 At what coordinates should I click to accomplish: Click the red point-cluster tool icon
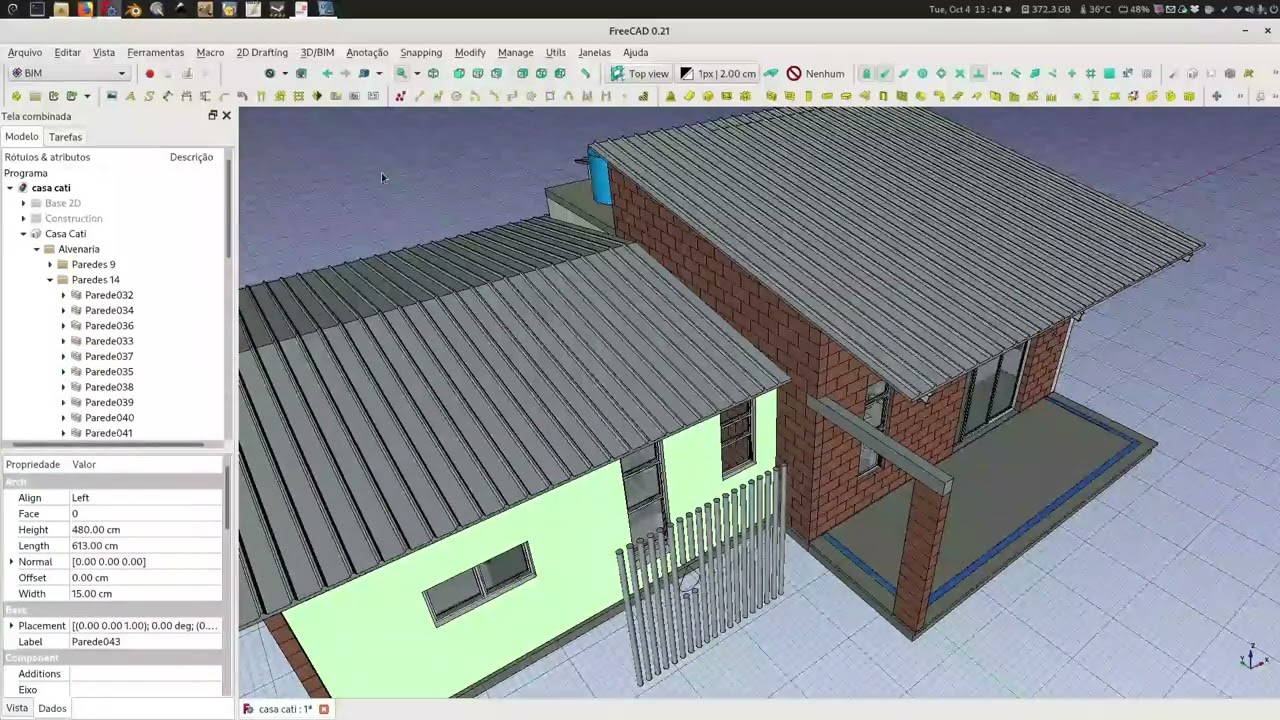coord(399,96)
